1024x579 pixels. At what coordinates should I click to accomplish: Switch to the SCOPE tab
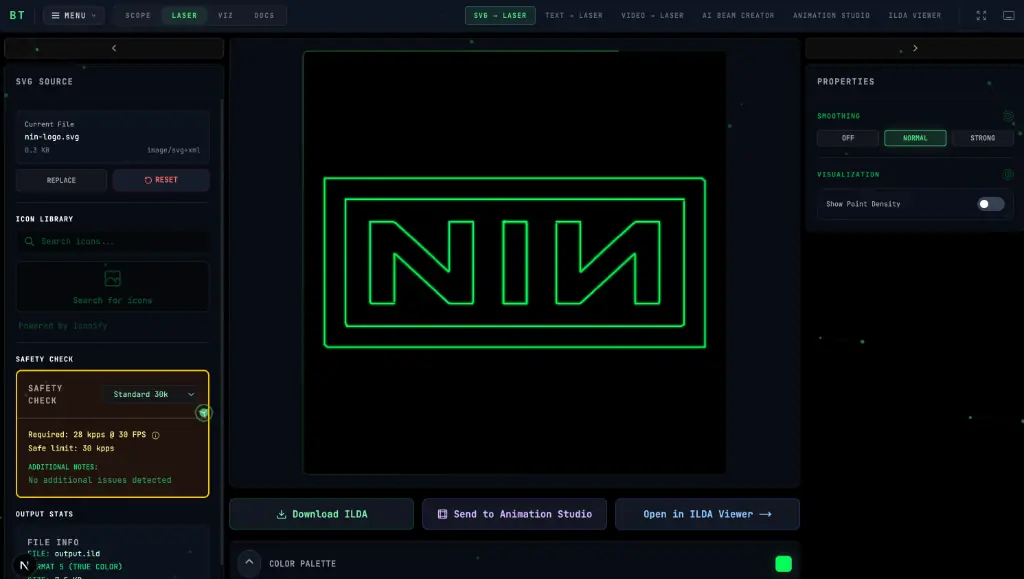coord(138,15)
